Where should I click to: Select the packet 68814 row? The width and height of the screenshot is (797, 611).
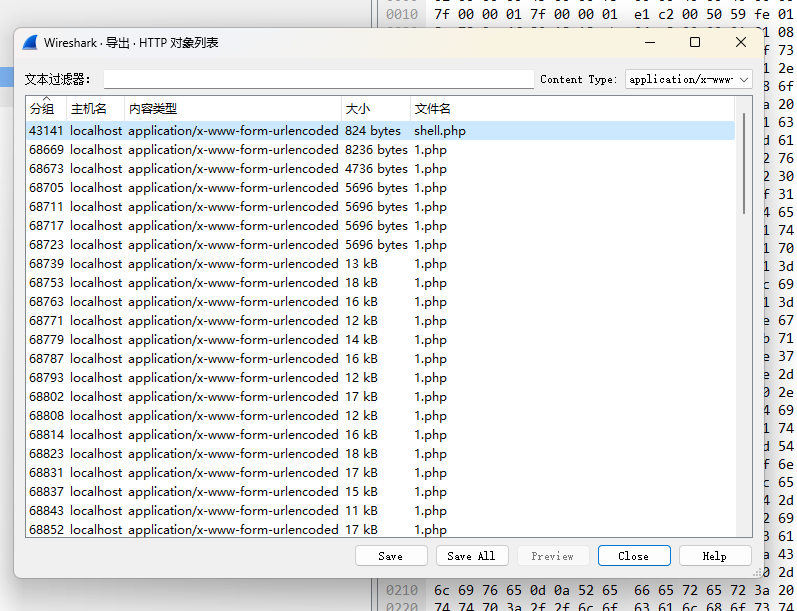(x=380, y=435)
